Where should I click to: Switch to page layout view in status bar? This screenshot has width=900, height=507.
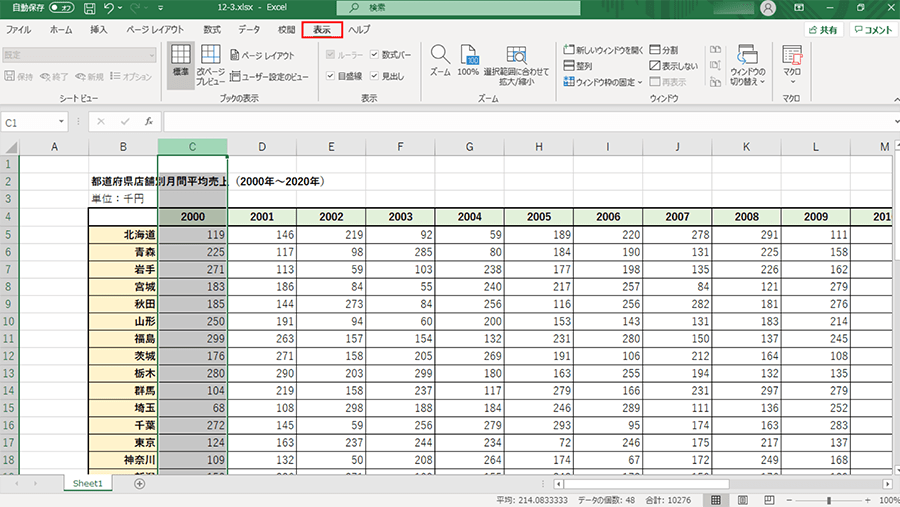click(742, 500)
